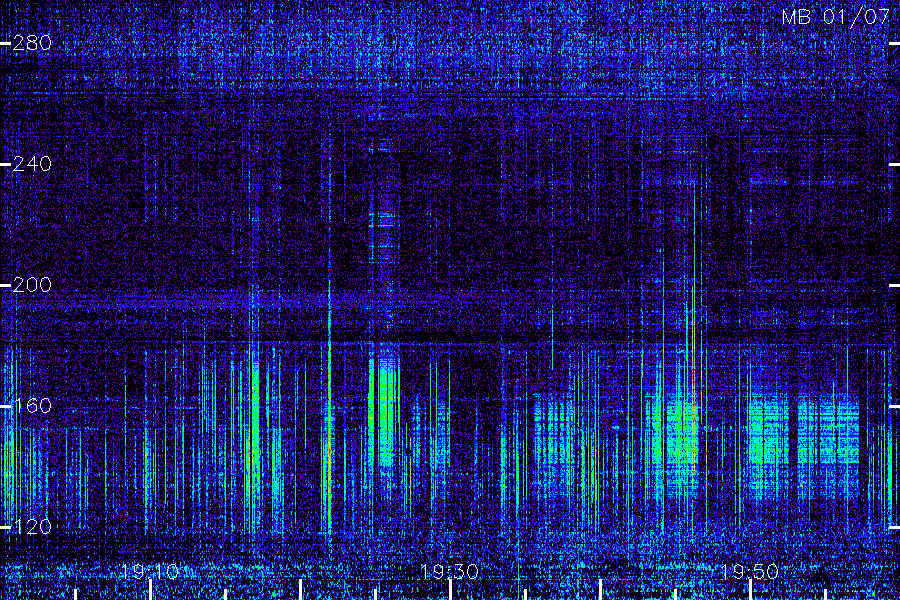Click the 160 frequency axis label

point(32,406)
